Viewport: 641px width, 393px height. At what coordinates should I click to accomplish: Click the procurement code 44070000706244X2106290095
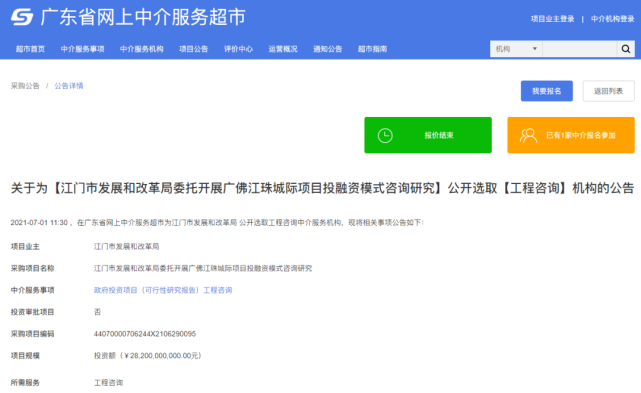pos(145,334)
